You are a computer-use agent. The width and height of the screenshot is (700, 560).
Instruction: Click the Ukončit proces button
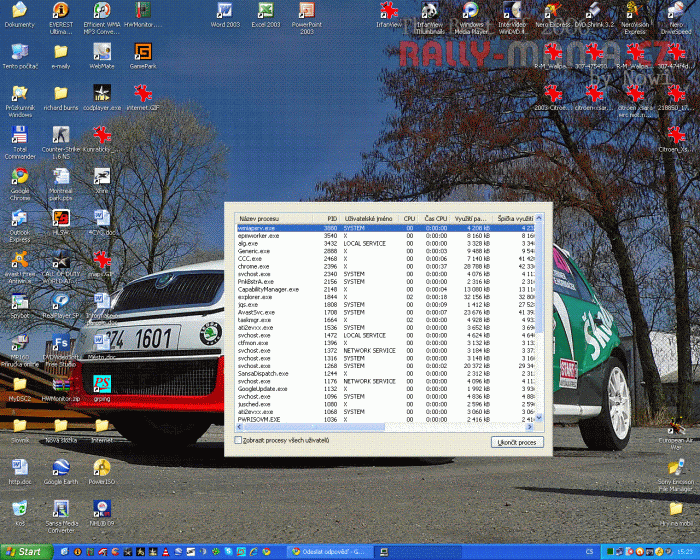(519, 441)
